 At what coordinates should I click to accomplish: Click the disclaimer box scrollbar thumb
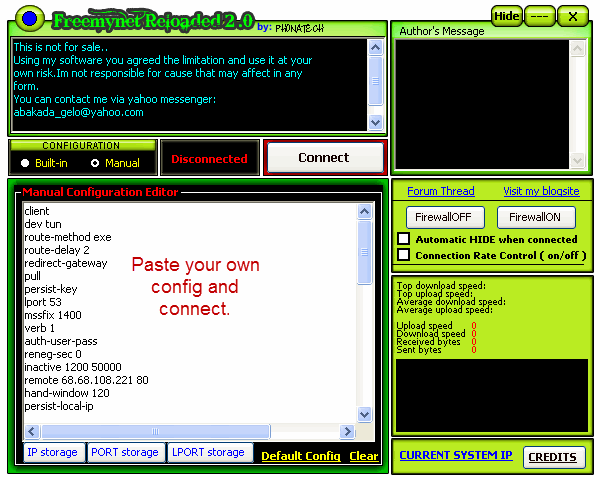pos(376,81)
